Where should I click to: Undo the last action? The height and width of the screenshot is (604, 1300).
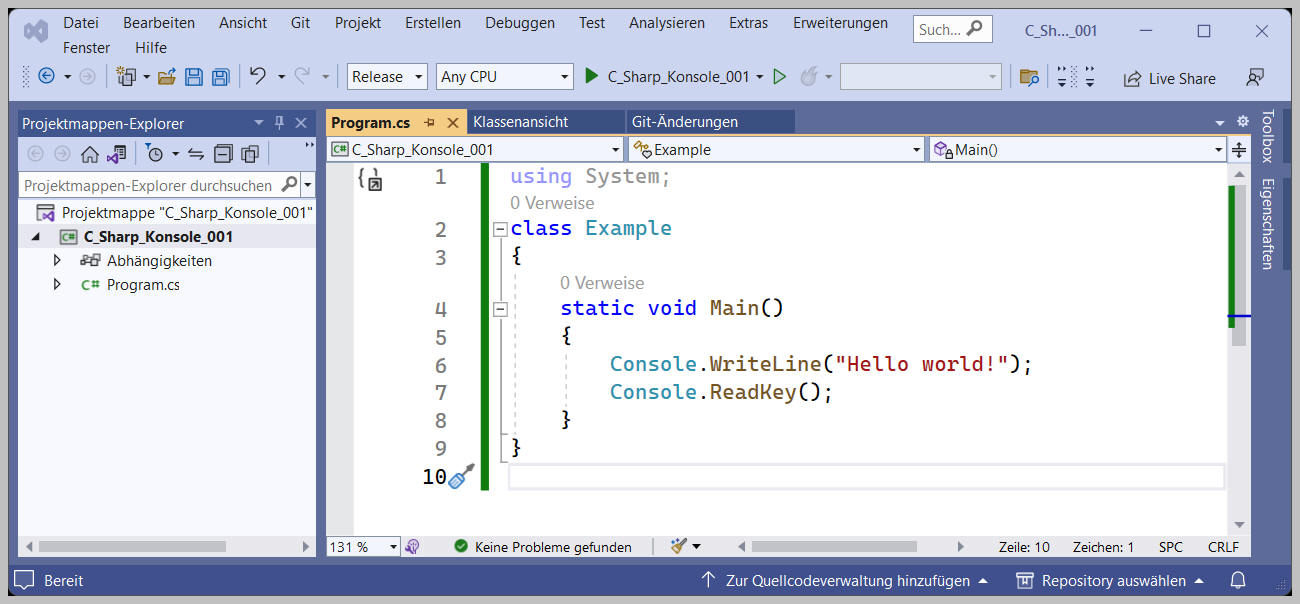coord(258,76)
